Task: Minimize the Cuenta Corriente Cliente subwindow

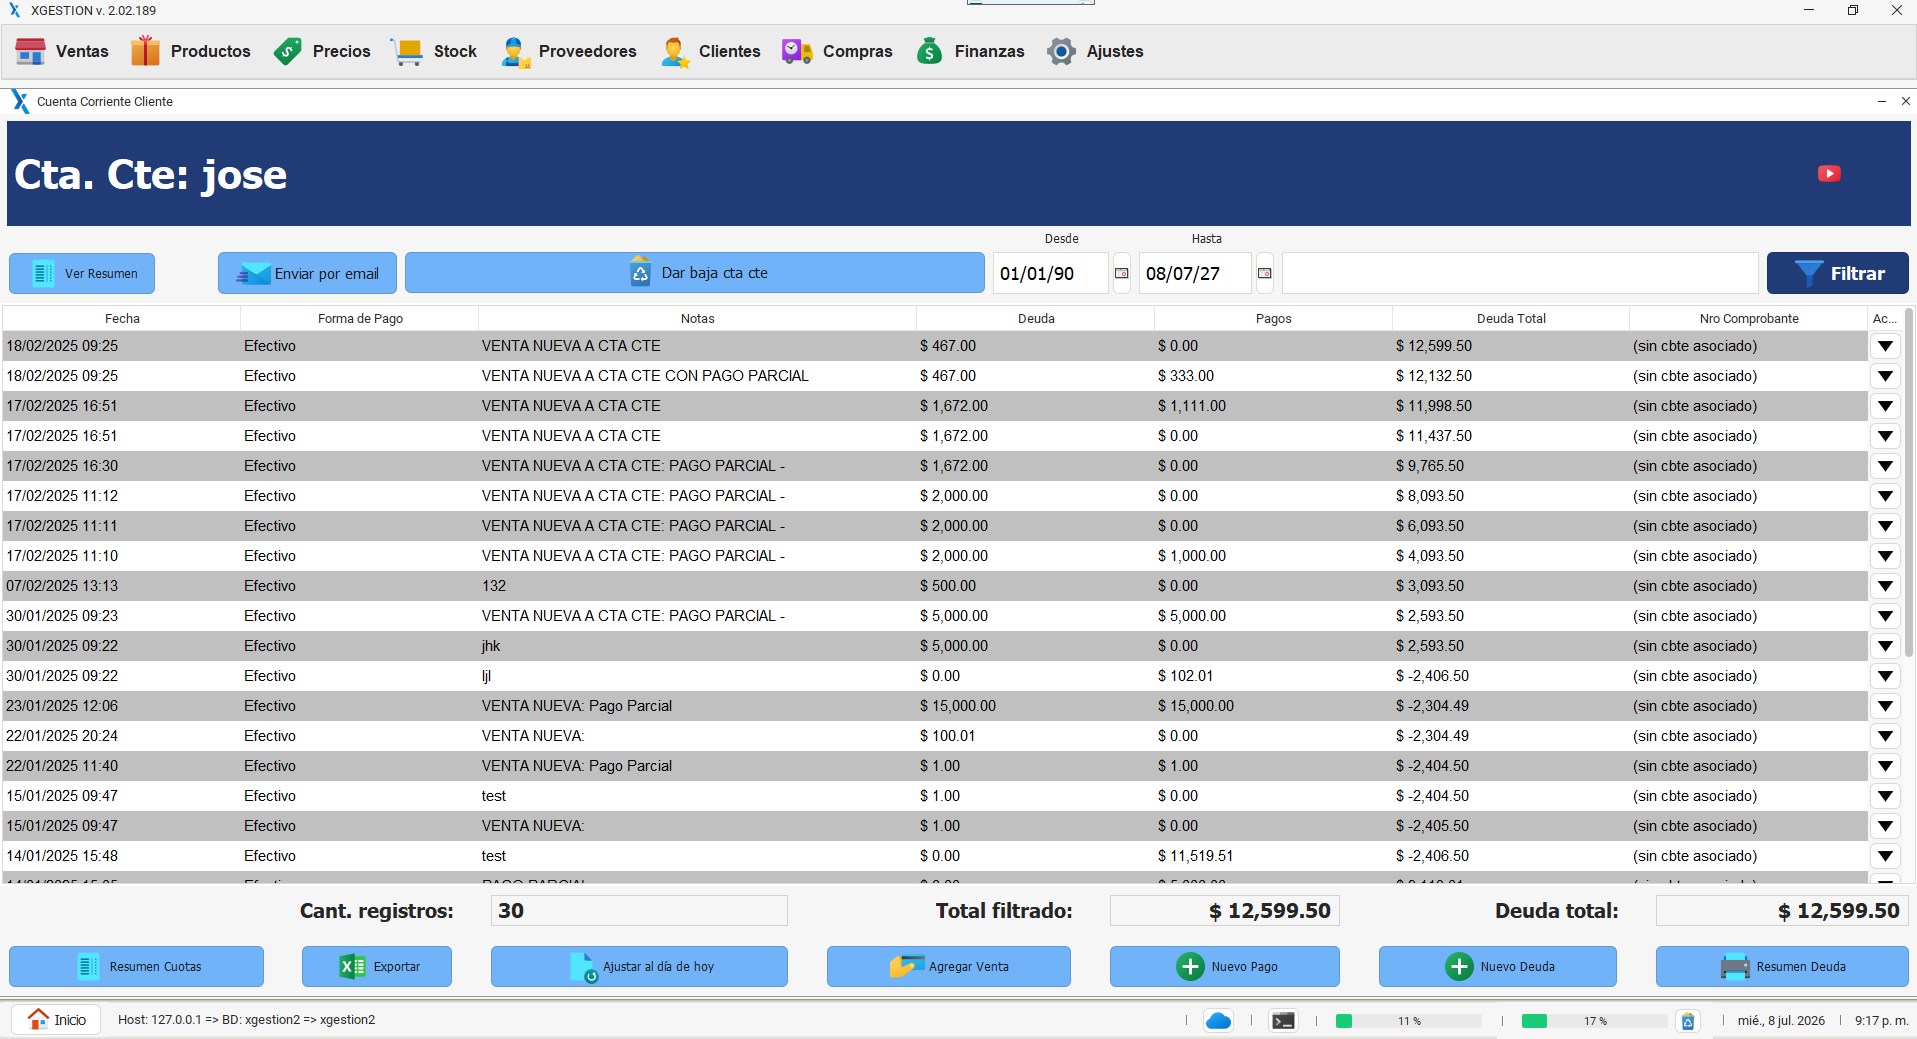Action: 1881,101
